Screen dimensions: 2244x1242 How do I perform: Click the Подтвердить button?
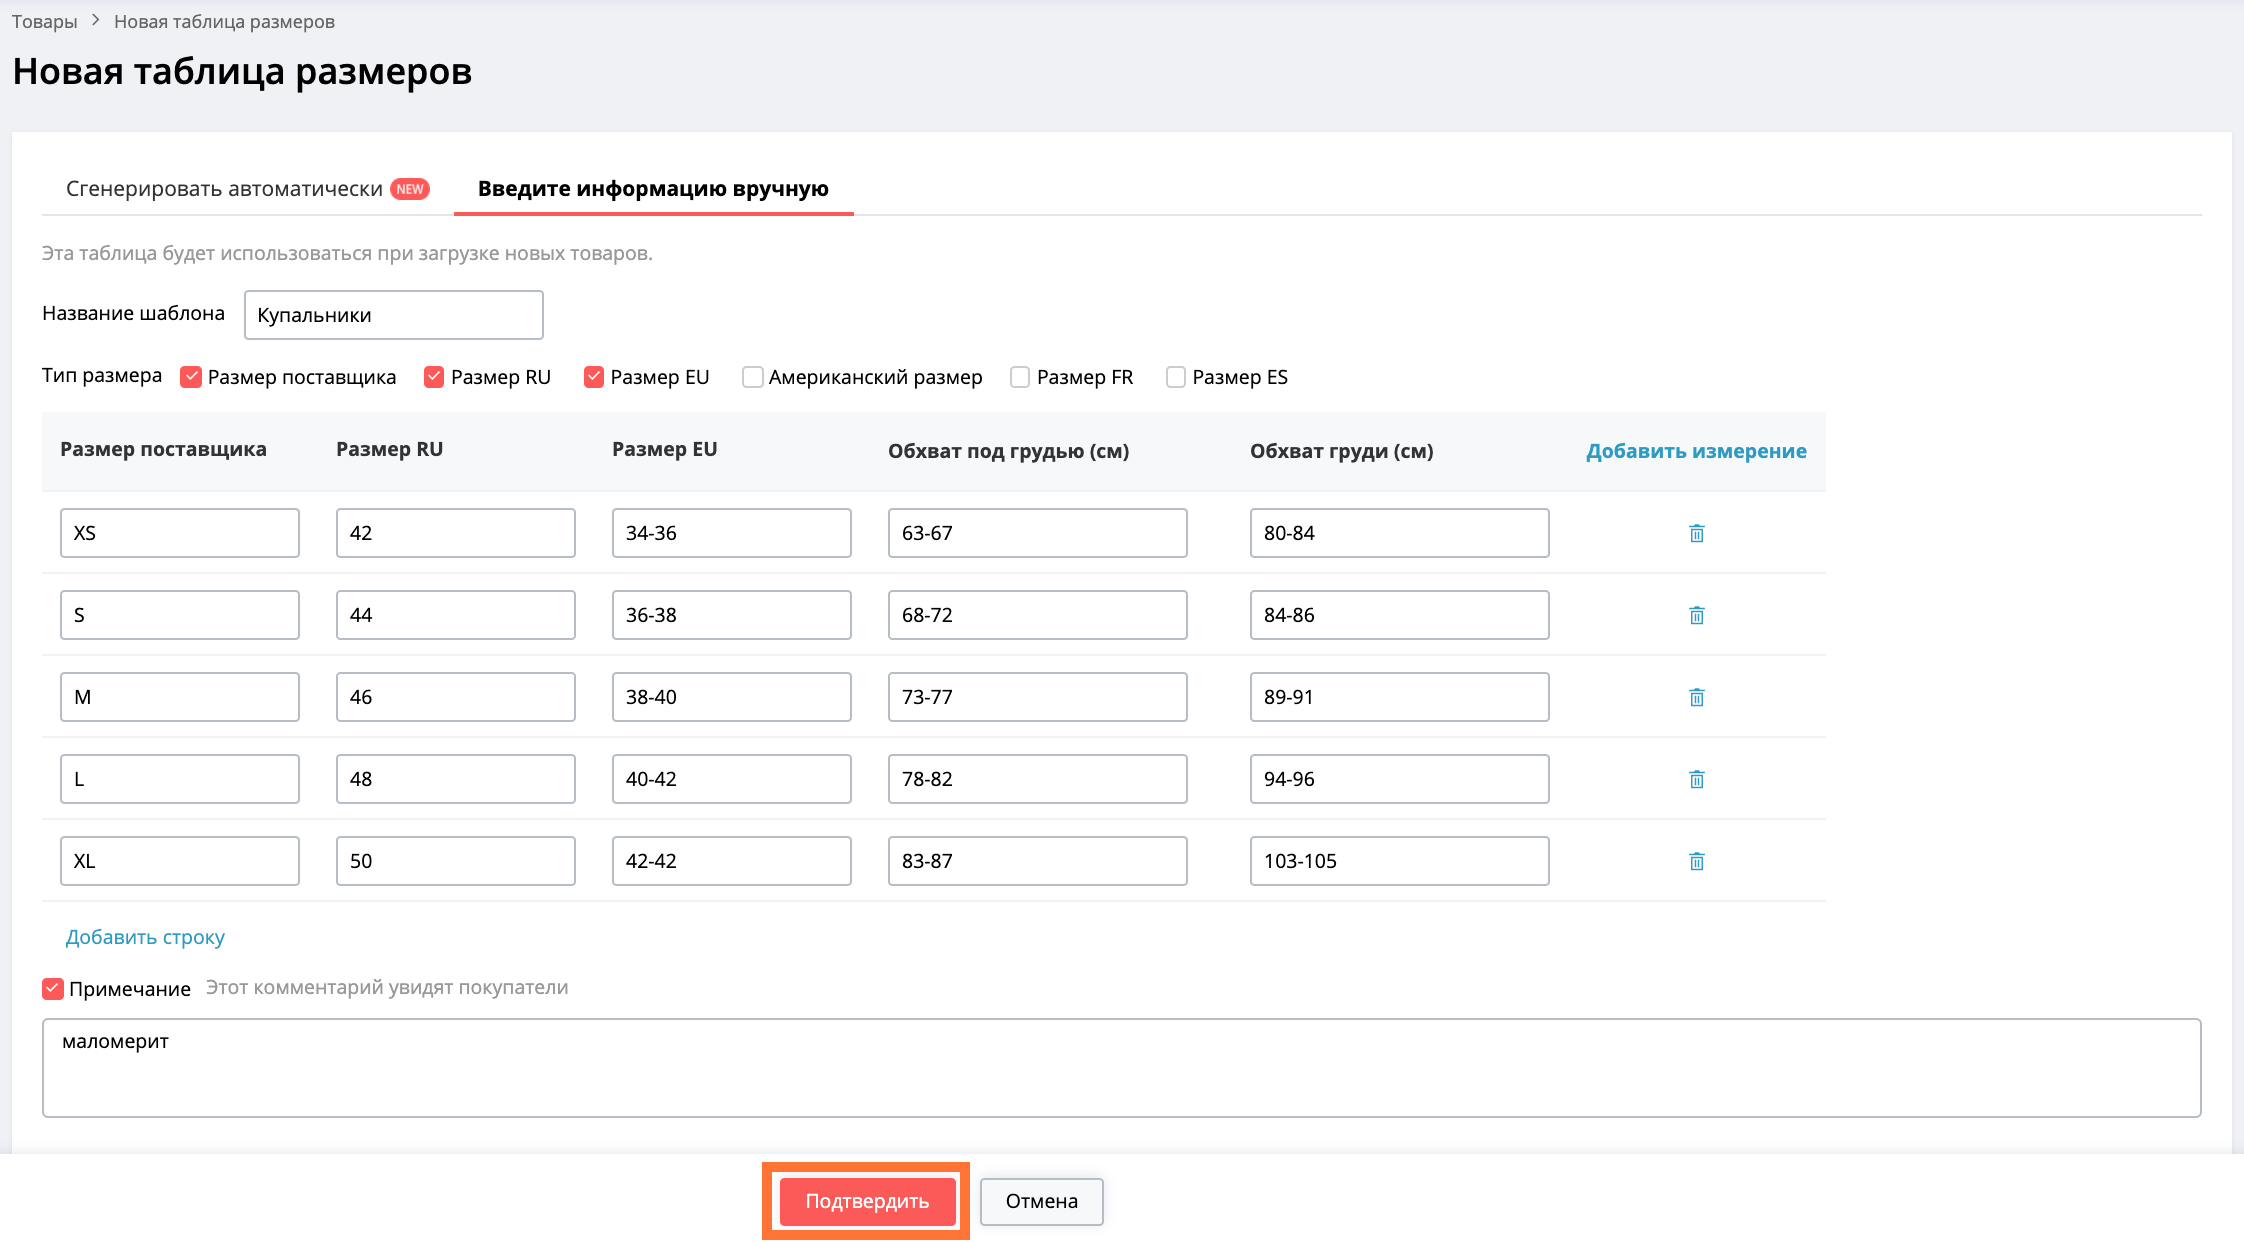click(x=867, y=1201)
